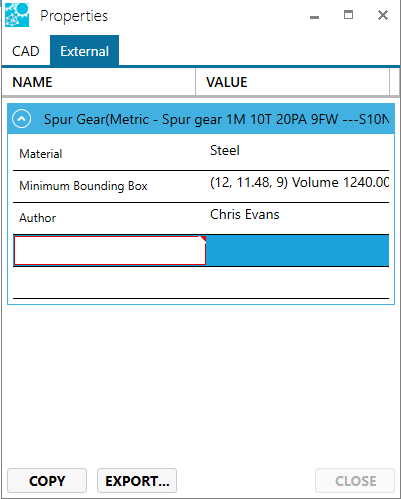Screen dimensions: 401x499
Task: Click the empty red-bordered name field
Action: coord(110,250)
